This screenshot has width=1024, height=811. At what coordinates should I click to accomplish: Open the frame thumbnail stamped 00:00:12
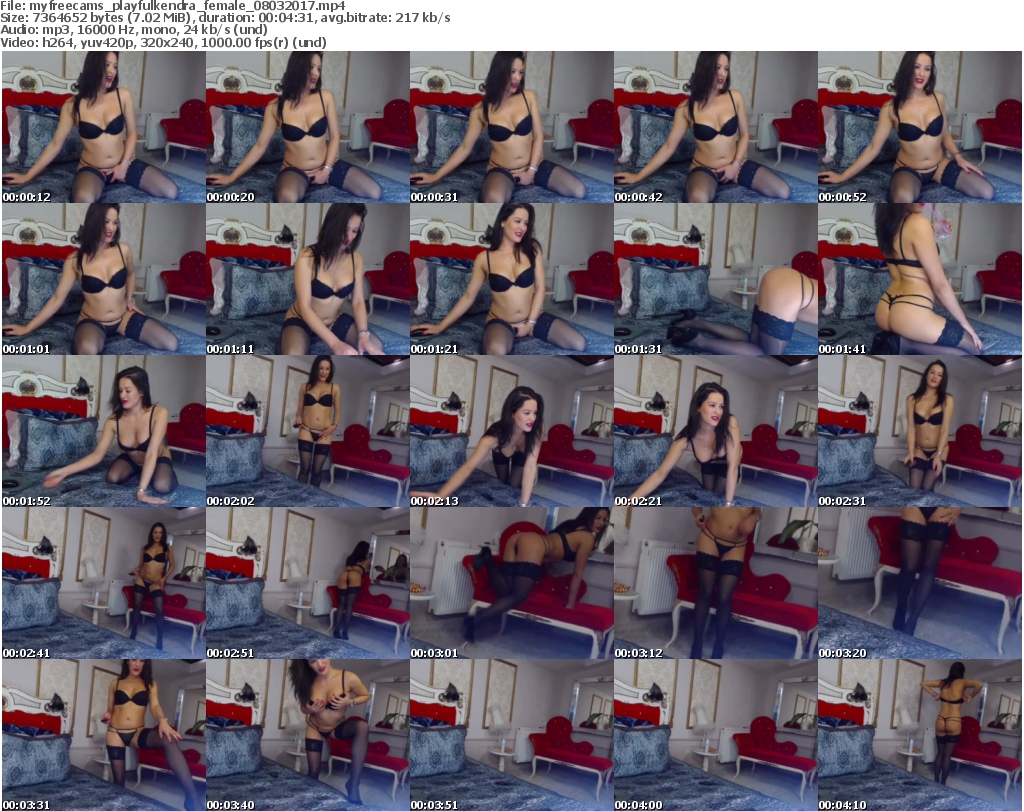click(104, 127)
